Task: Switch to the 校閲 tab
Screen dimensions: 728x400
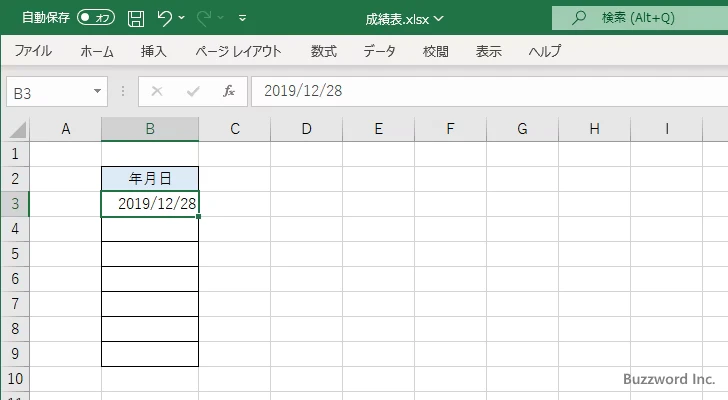Action: click(x=436, y=51)
